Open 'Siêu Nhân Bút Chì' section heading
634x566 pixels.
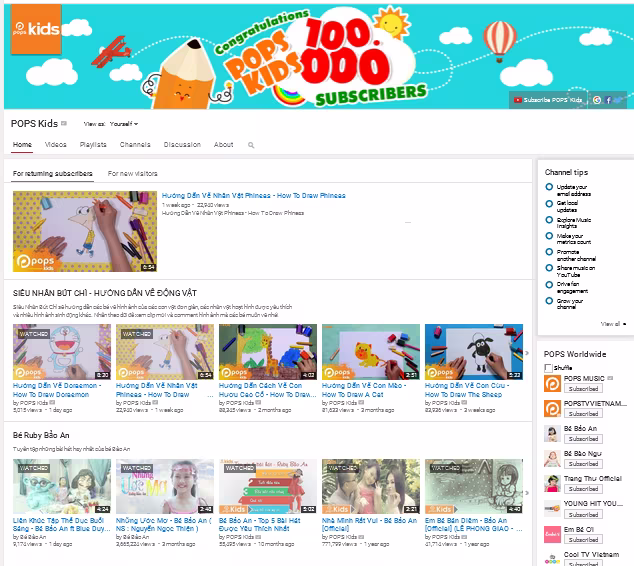(x=105, y=293)
